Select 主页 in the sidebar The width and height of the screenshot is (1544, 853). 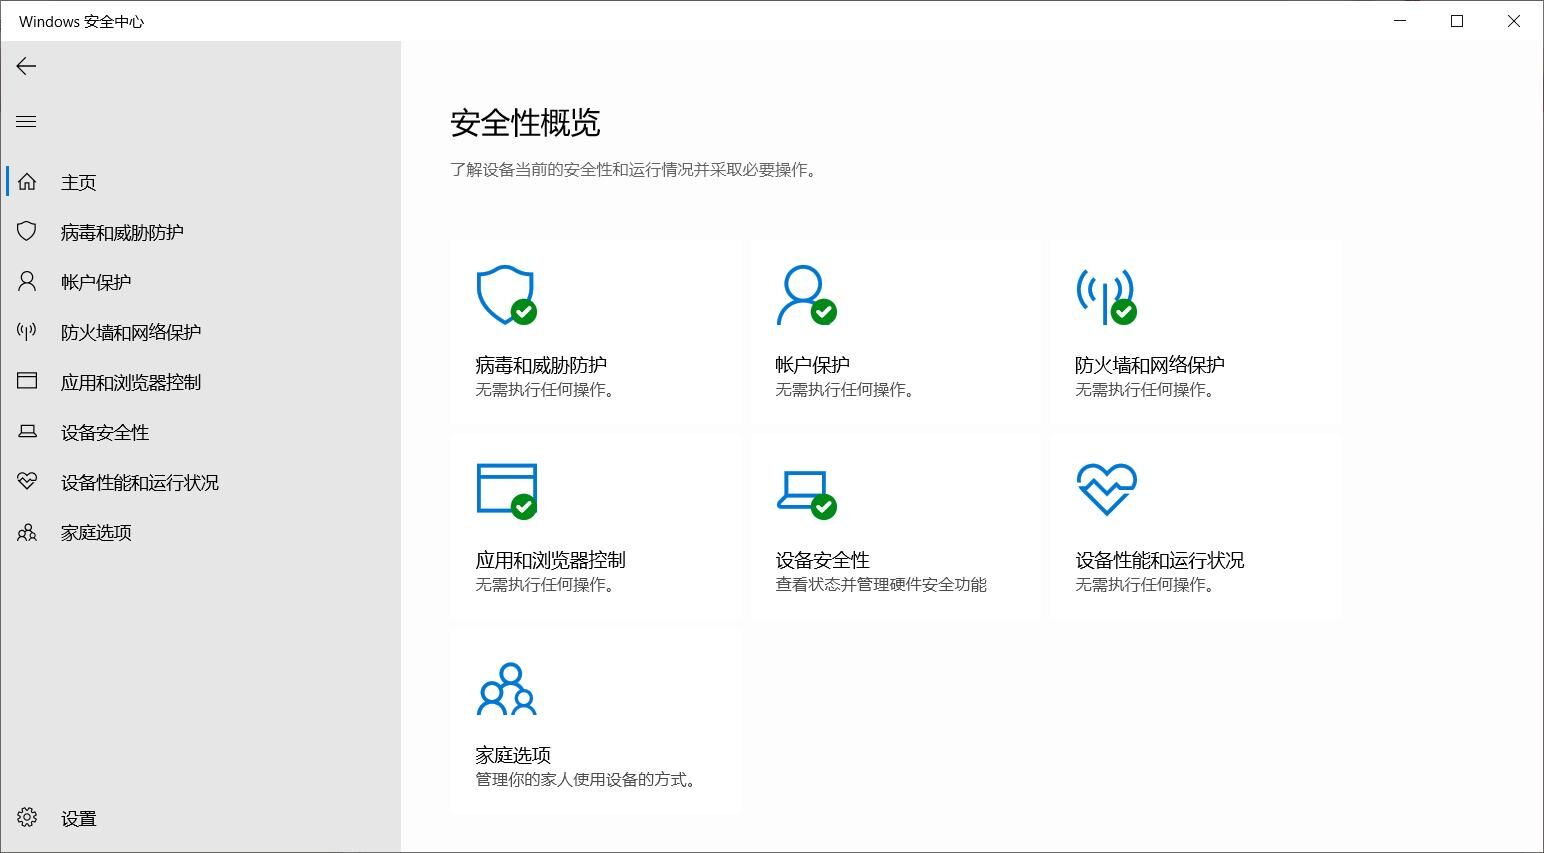78,182
